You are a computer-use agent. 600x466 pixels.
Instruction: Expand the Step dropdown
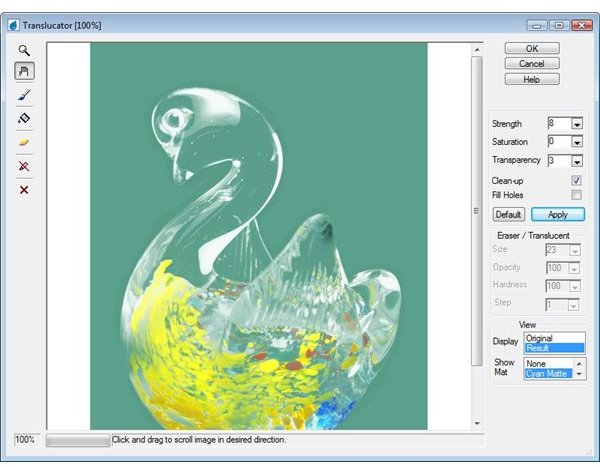pos(573,305)
